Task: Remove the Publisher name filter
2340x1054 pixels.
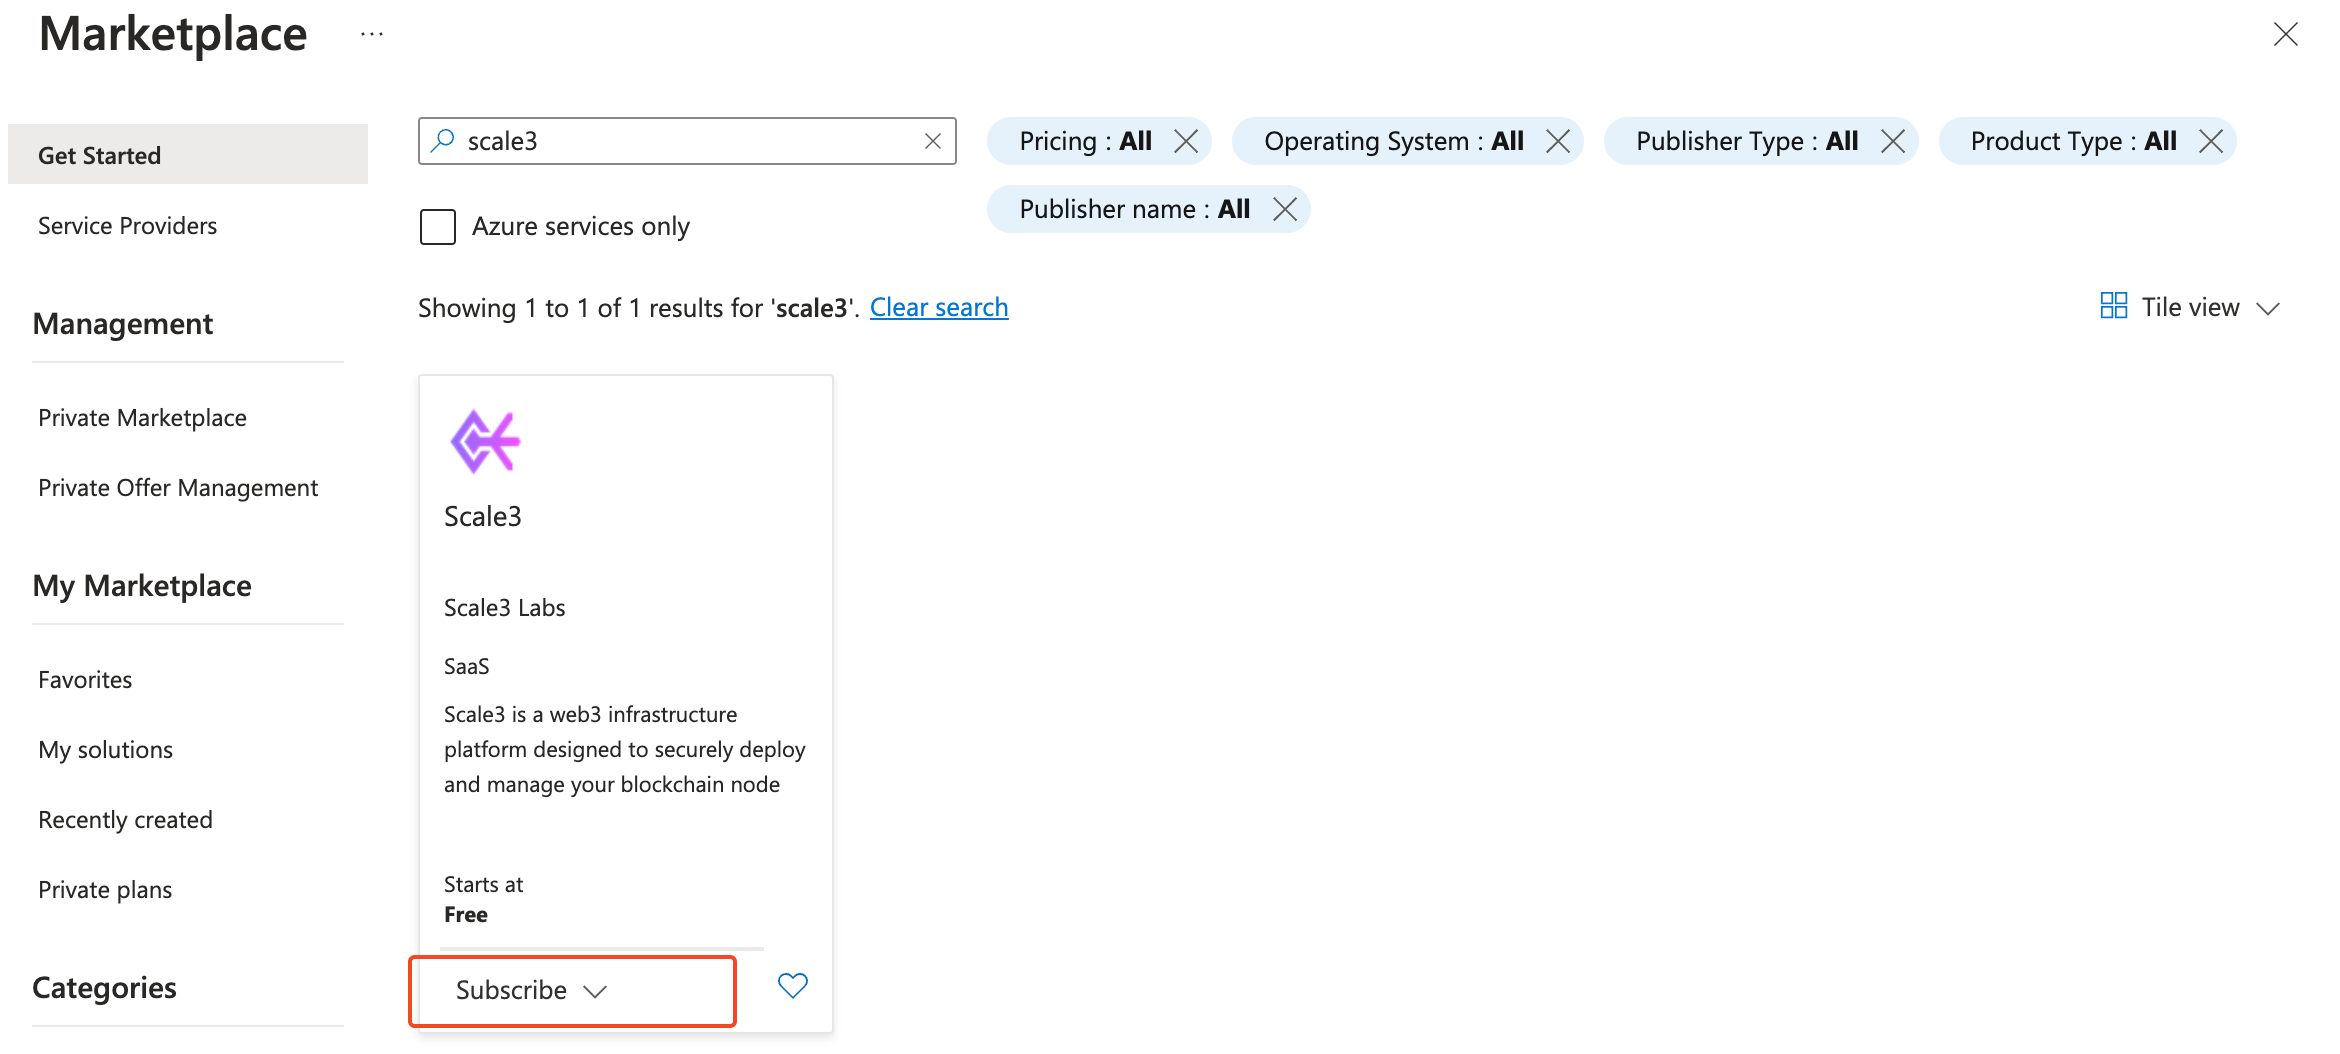Action: pyautogui.click(x=1285, y=209)
